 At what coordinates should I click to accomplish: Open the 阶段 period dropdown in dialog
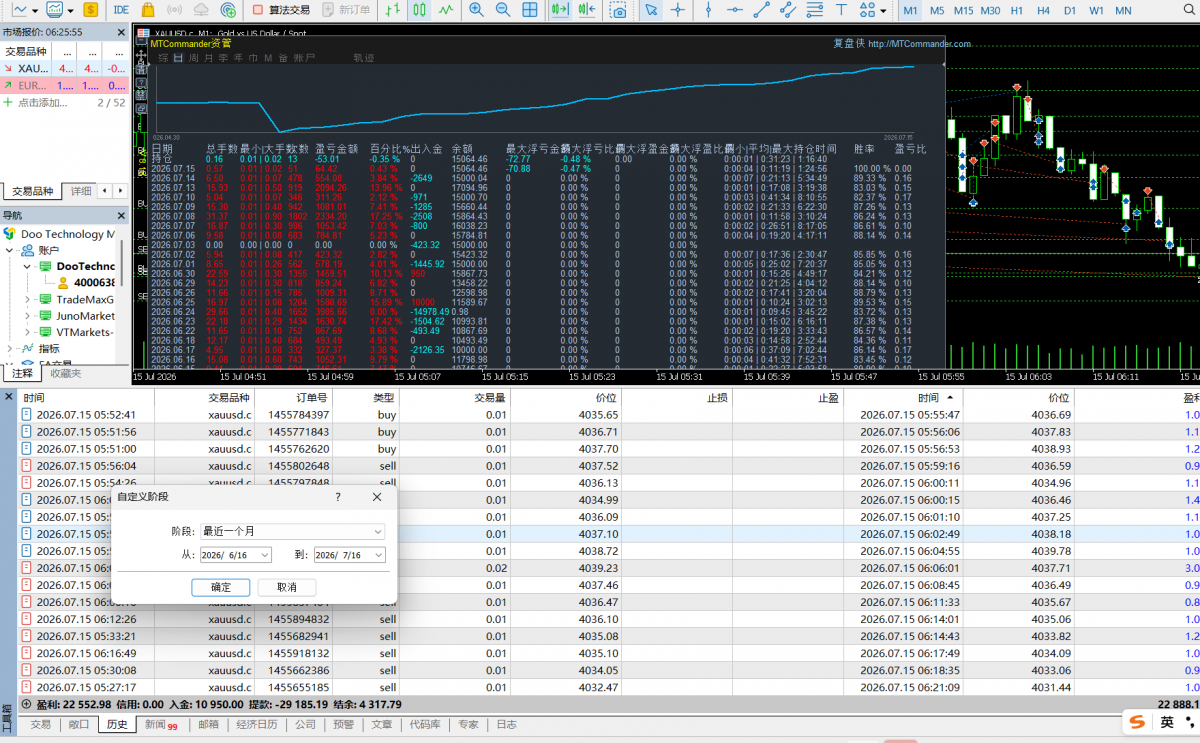pos(292,531)
